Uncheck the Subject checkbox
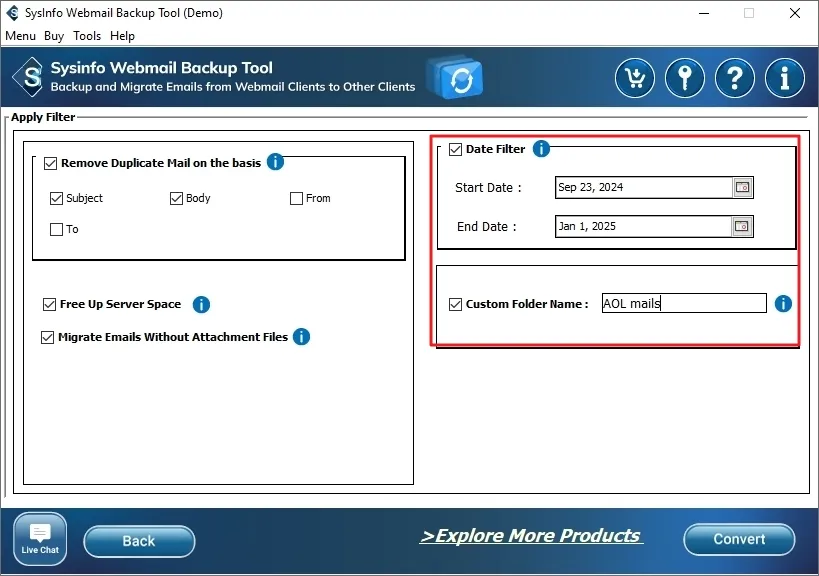This screenshot has height=576, width=819. [x=56, y=198]
